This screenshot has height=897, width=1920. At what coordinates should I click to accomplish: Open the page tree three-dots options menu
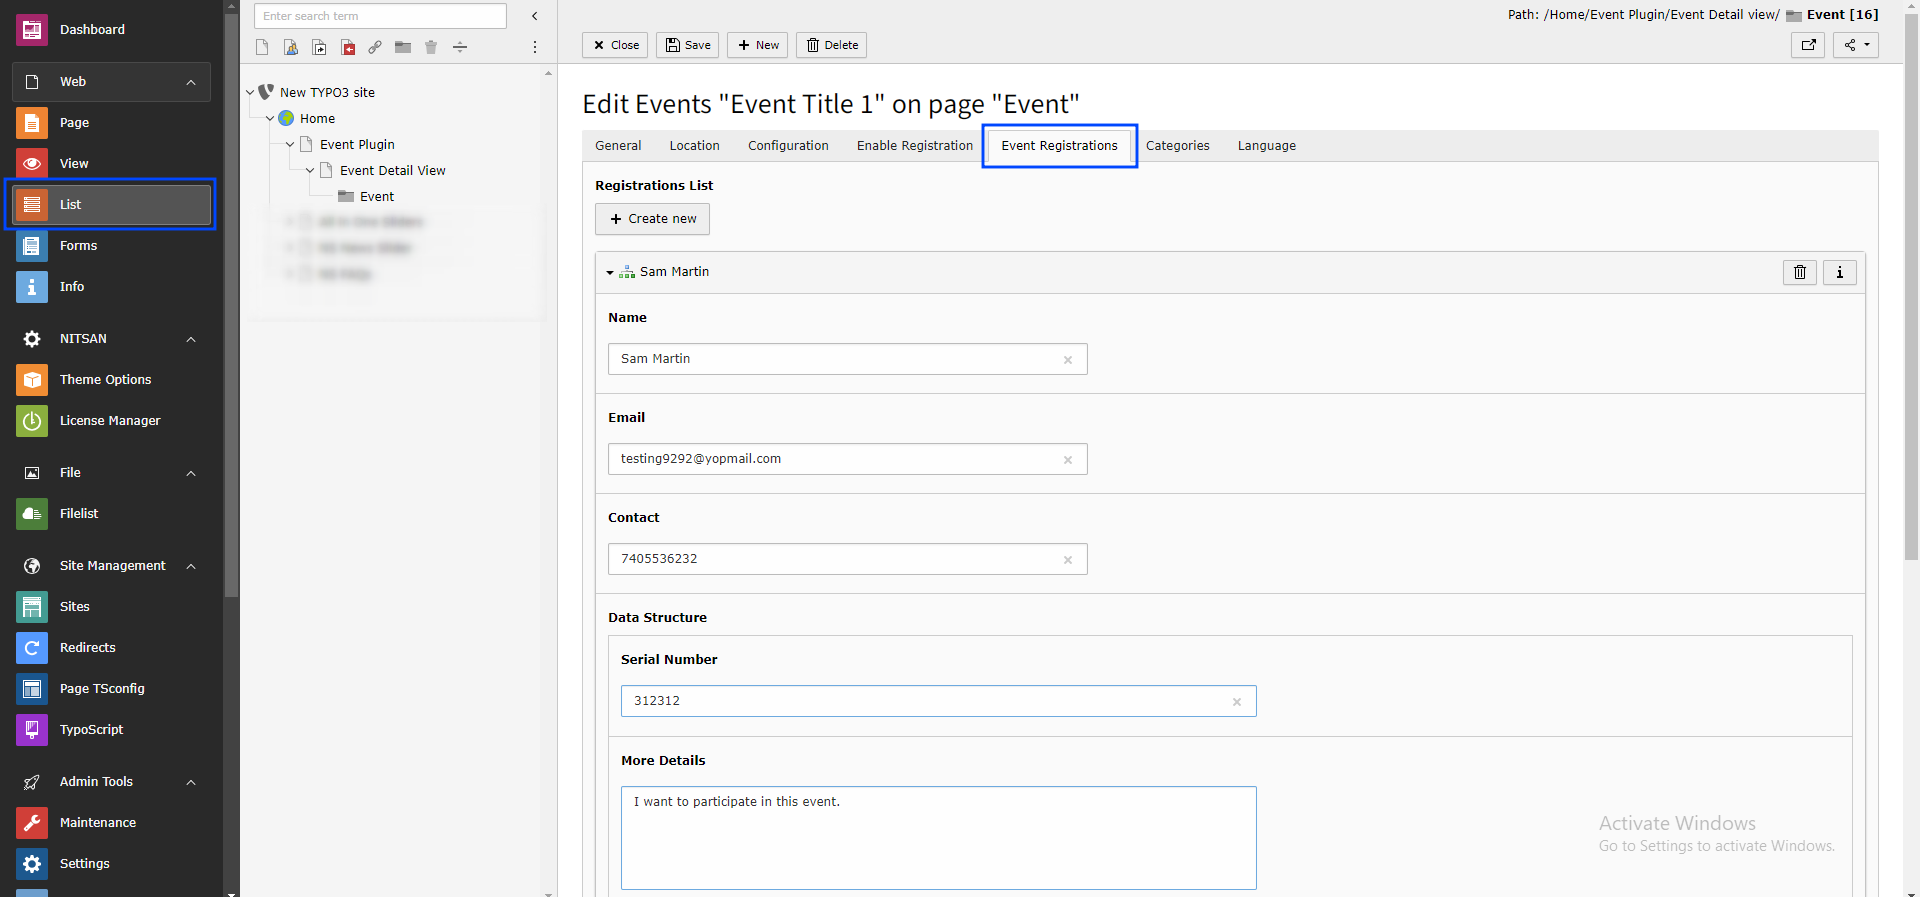click(535, 47)
